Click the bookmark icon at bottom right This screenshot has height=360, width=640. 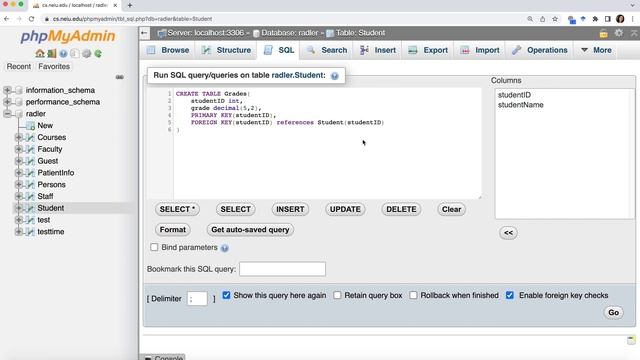pyautogui.click(x=631, y=340)
